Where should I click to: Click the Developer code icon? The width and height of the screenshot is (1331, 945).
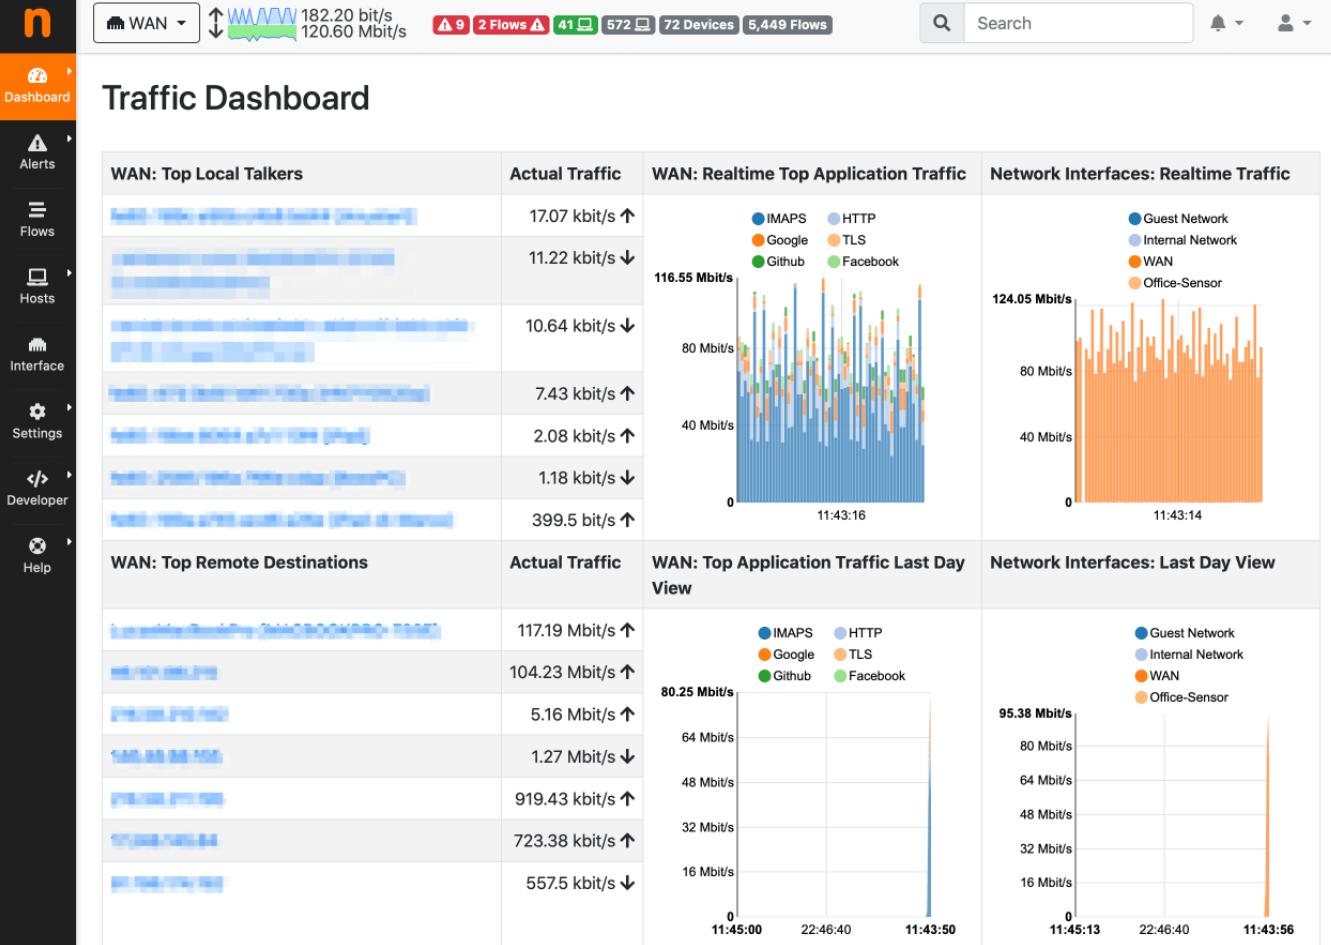tap(37, 484)
